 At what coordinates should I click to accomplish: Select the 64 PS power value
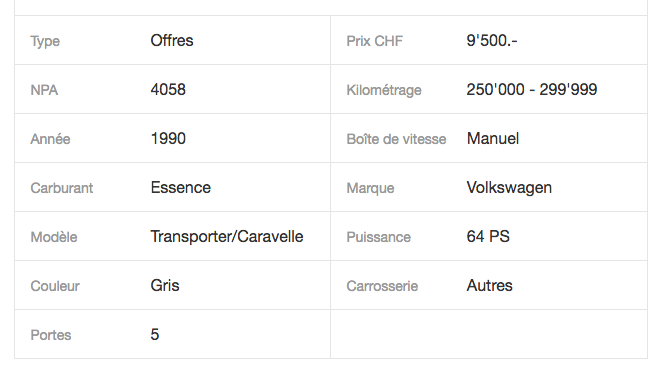click(488, 237)
